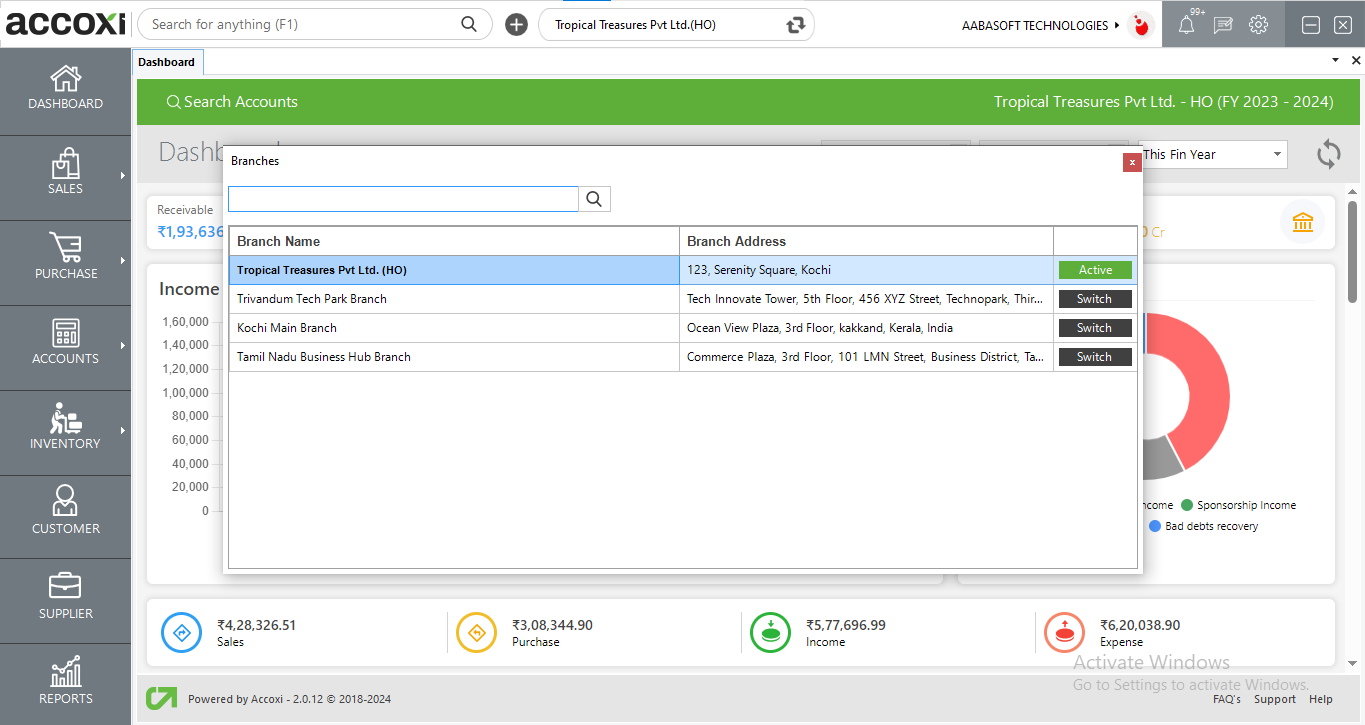Switch to Tamil Nadu Business Hub Branch
This screenshot has width=1365, height=725.
click(x=1094, y=356)
